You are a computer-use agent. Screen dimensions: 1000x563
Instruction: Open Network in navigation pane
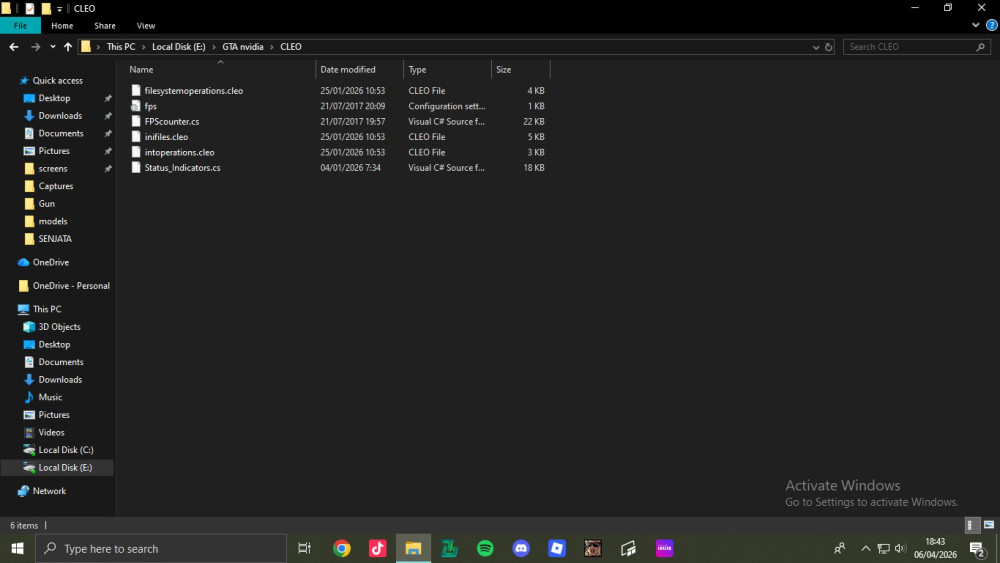[49, 491]
